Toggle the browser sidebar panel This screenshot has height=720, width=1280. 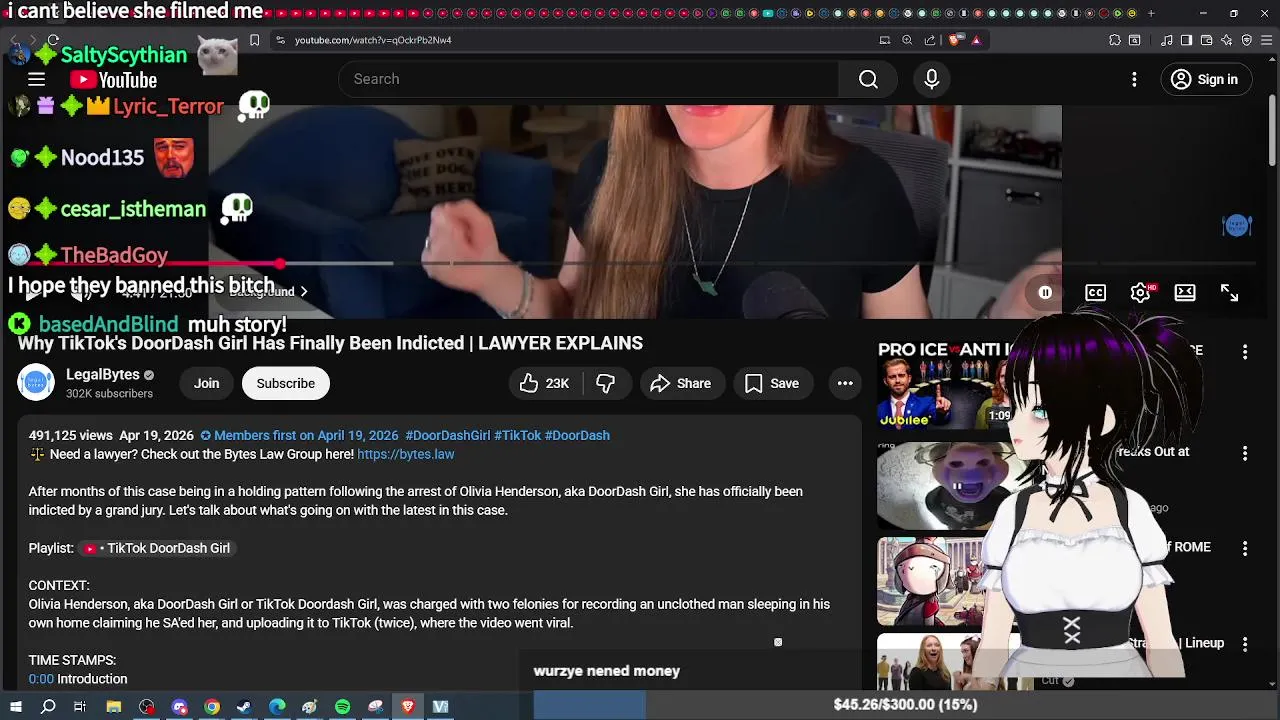[x=1186, y=40]
